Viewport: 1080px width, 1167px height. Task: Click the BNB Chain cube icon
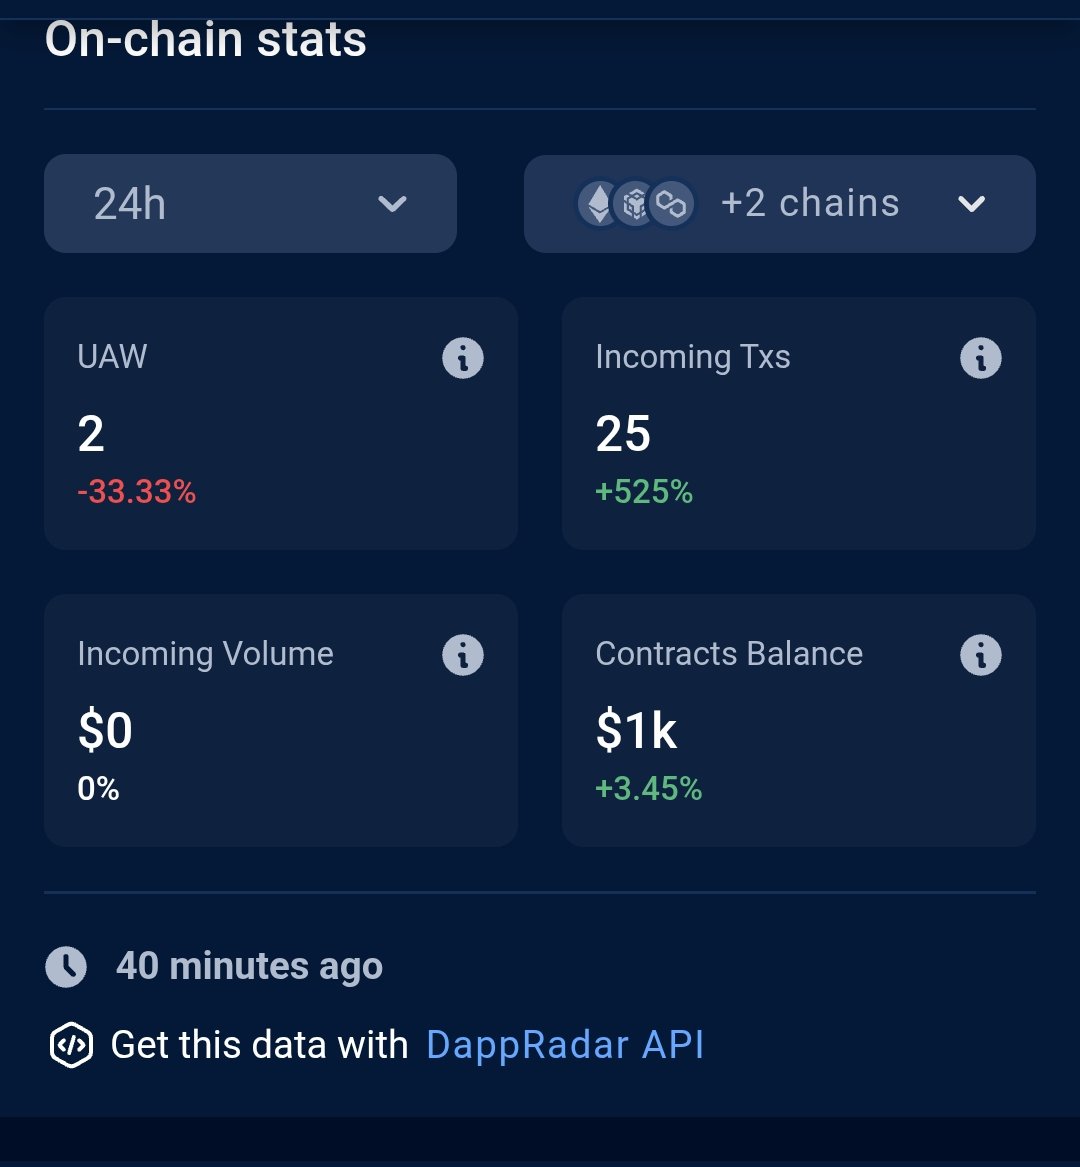pyautogui.click(x=634, y=203)
